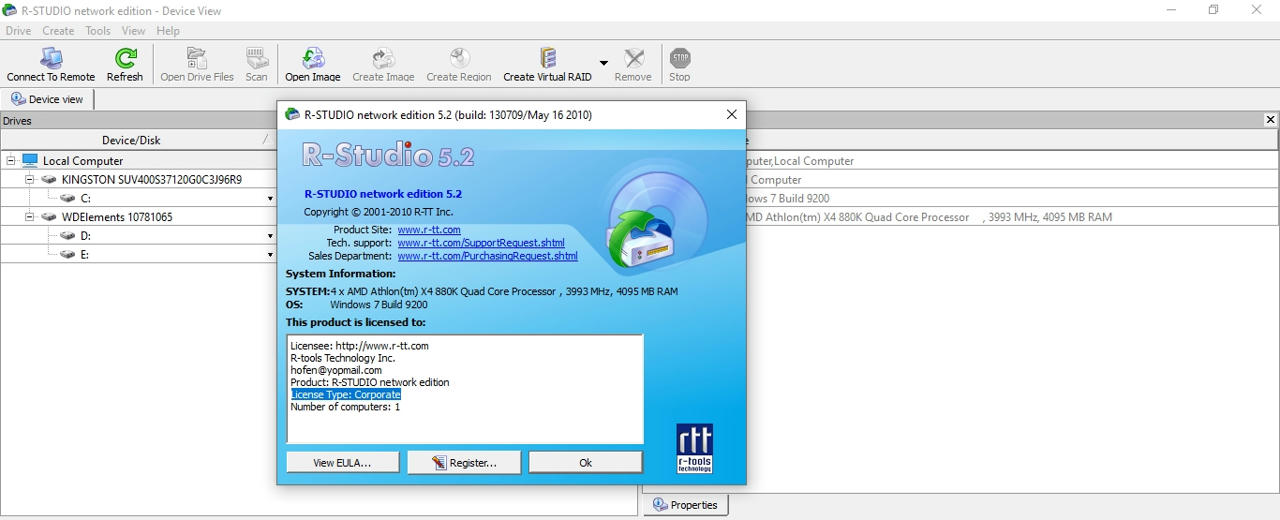Click the R-Studio disc recovery logo image
This screenshot has width=1280, height=520.
pyautogui.click(x=655, y=220)
